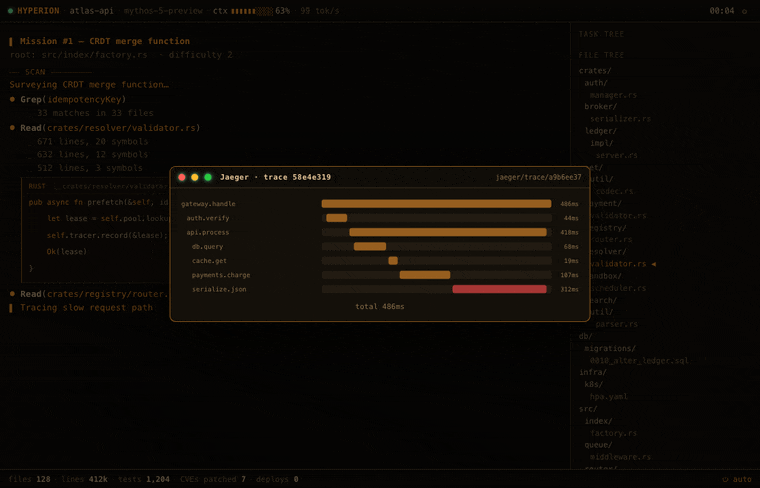The width and height of the screenshot is (760, 488).
Task: Open server.rs in file tree
Action: 617,155
